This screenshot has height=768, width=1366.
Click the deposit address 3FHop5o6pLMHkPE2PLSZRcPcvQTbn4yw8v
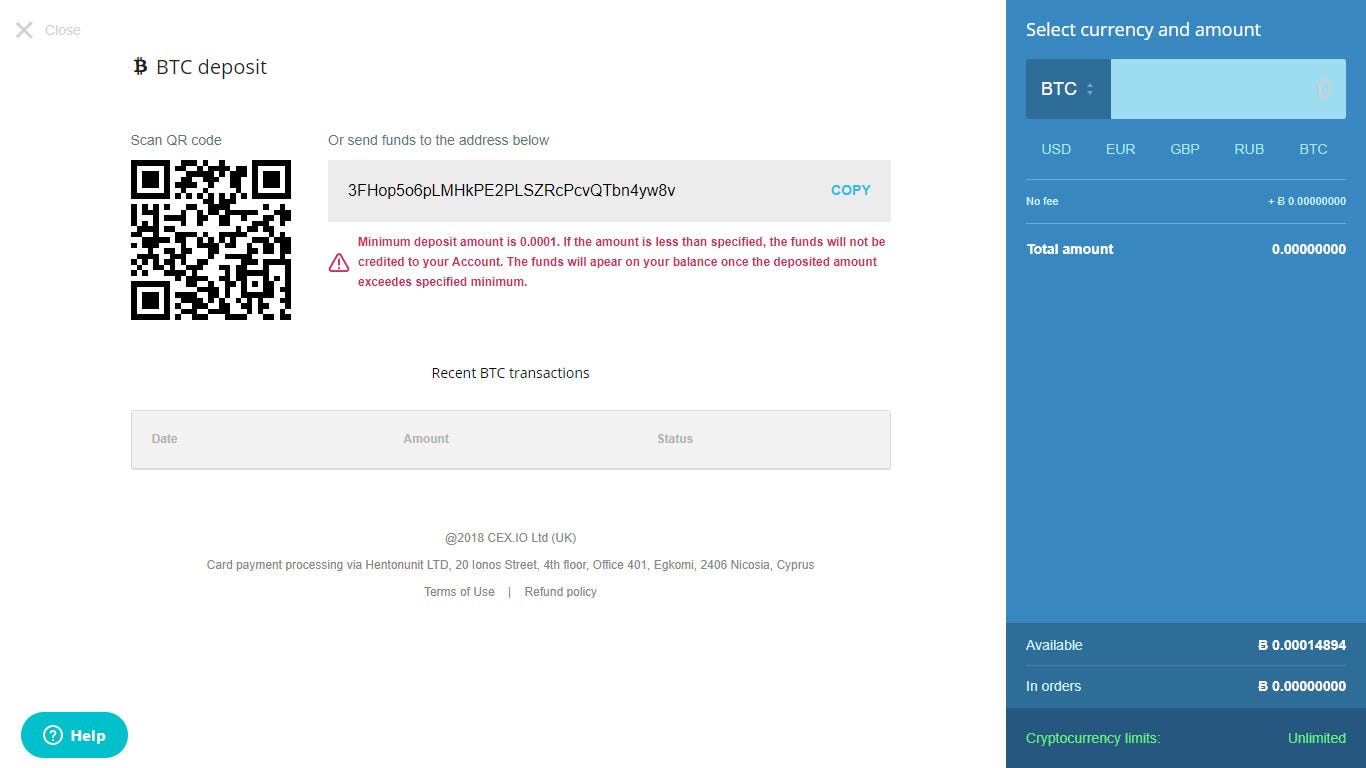[511, 190]
